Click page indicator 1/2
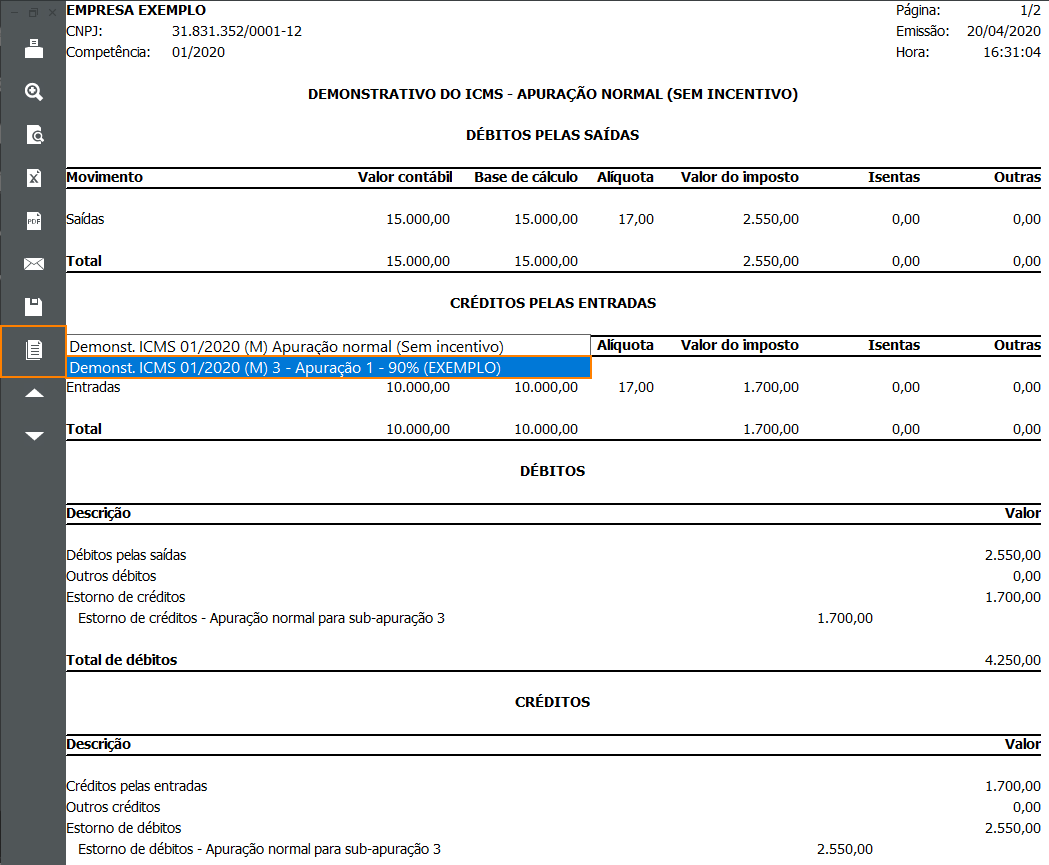This screenshot has height=865, width=1049. tap(1030, 11)
